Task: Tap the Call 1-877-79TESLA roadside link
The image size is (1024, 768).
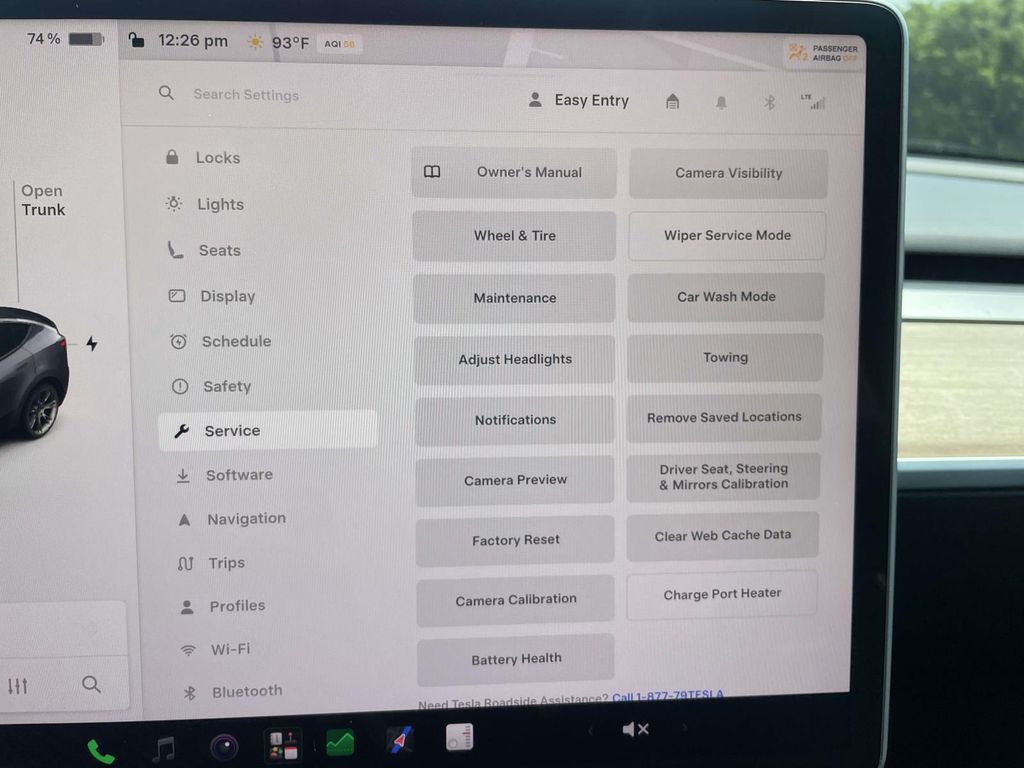Action: coord(667,696)
